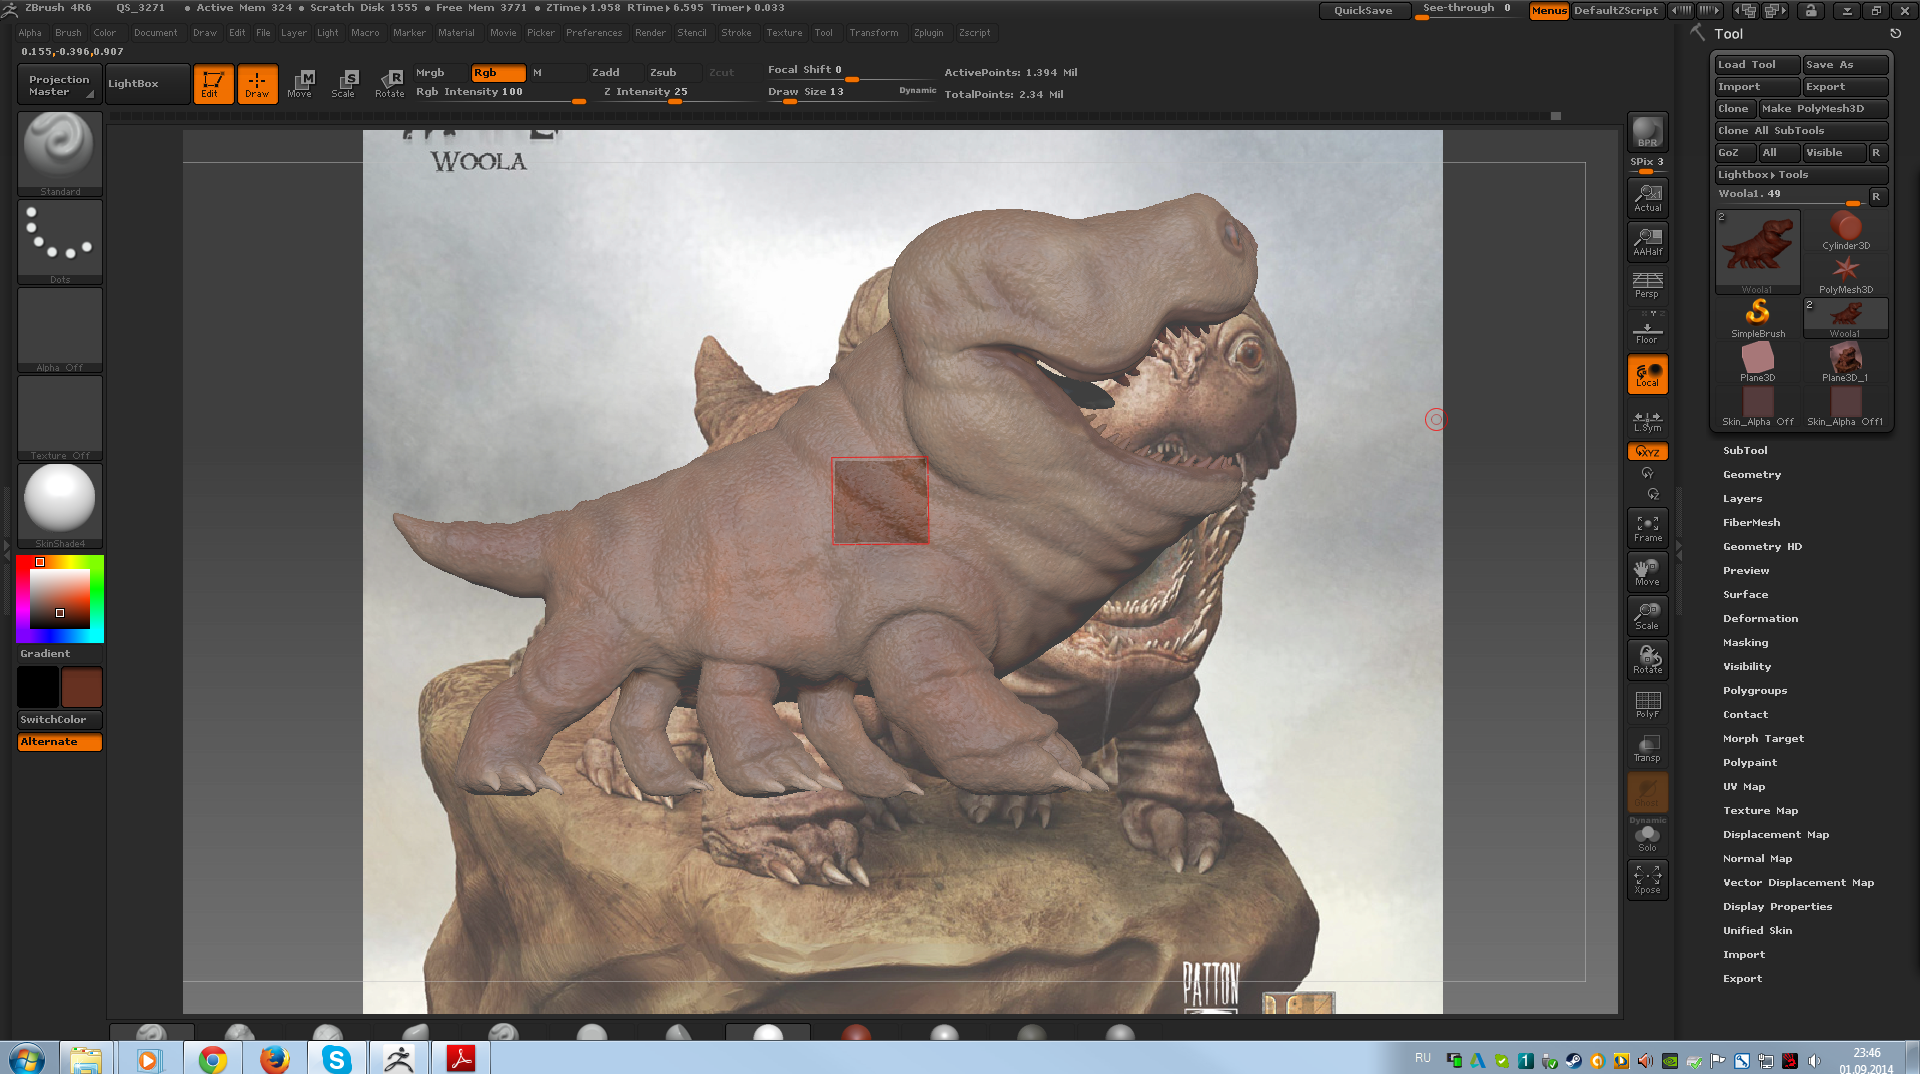Viewport: 1920px width, 1074px height.
Task: Click the QuickSave button
Action: (x=1364, y=11)
